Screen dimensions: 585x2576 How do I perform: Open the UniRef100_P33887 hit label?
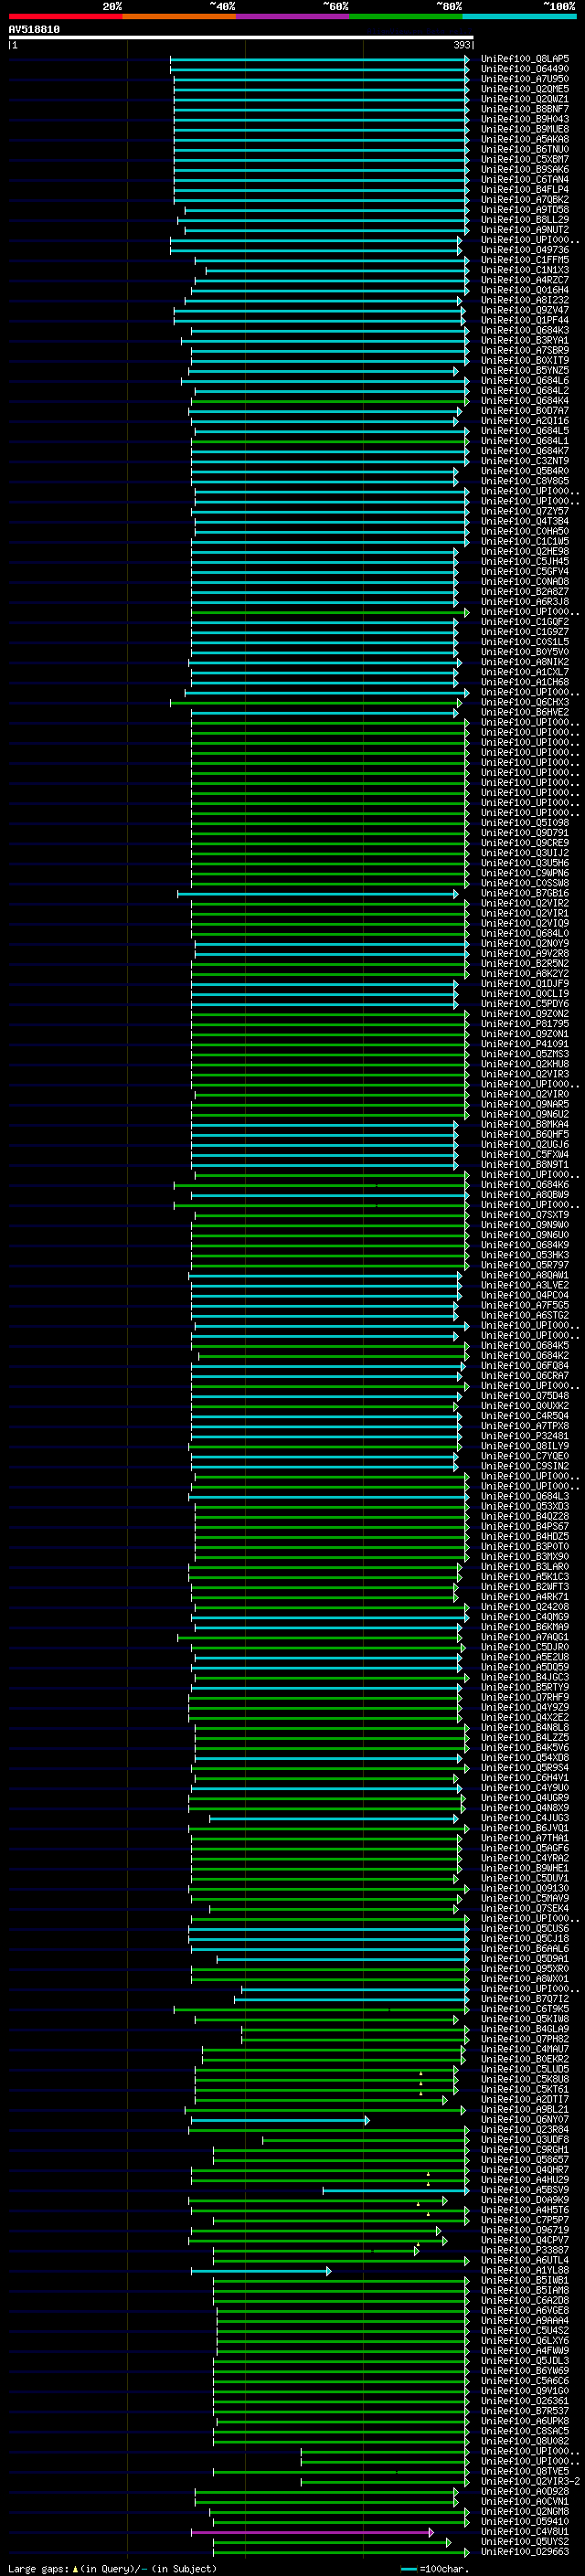point(524,2251)
